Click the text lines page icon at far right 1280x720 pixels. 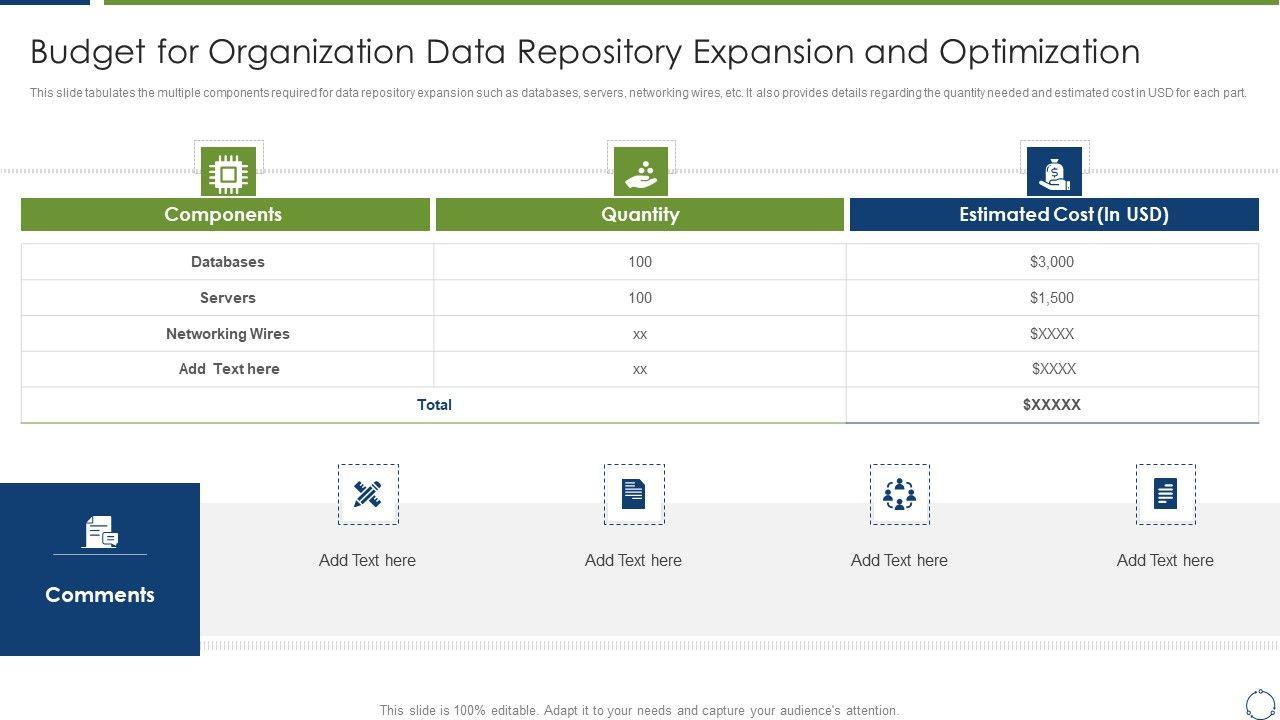[1165, 494]
